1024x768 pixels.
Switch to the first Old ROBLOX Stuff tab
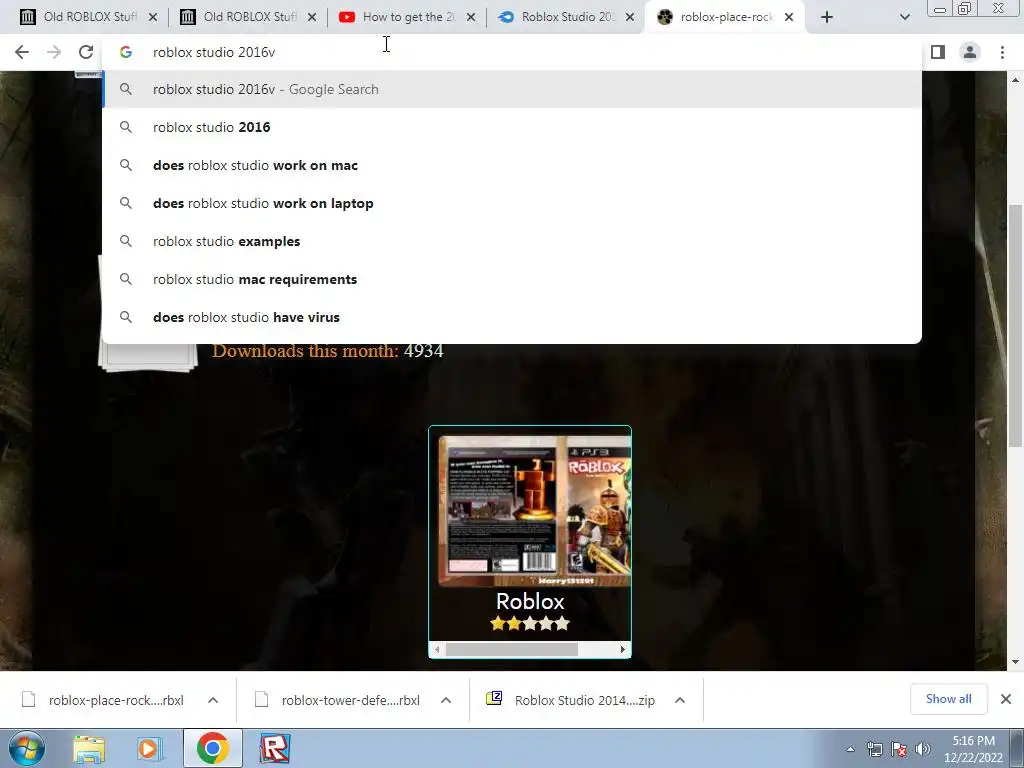(88, 17)
